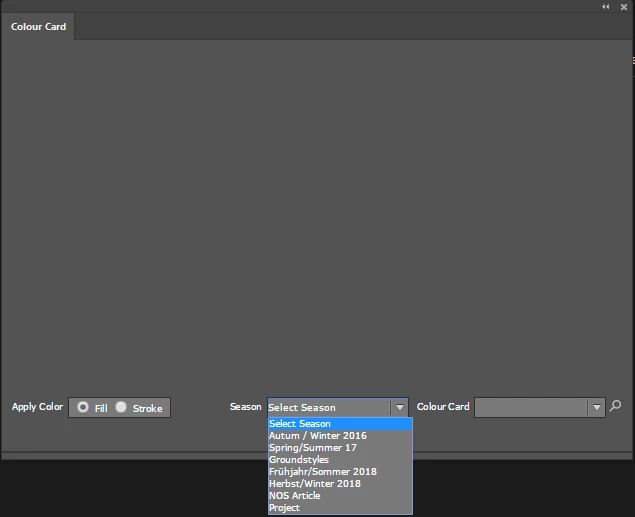Open the Colour Card dropdown arrow

(597, 407)
